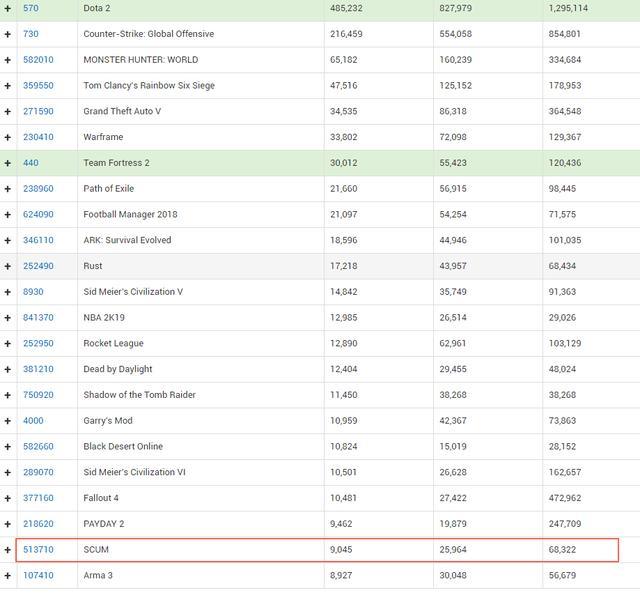The image size is (640, 593).
Task: Open app ID link 4000
Action: [x=33, y=420]
